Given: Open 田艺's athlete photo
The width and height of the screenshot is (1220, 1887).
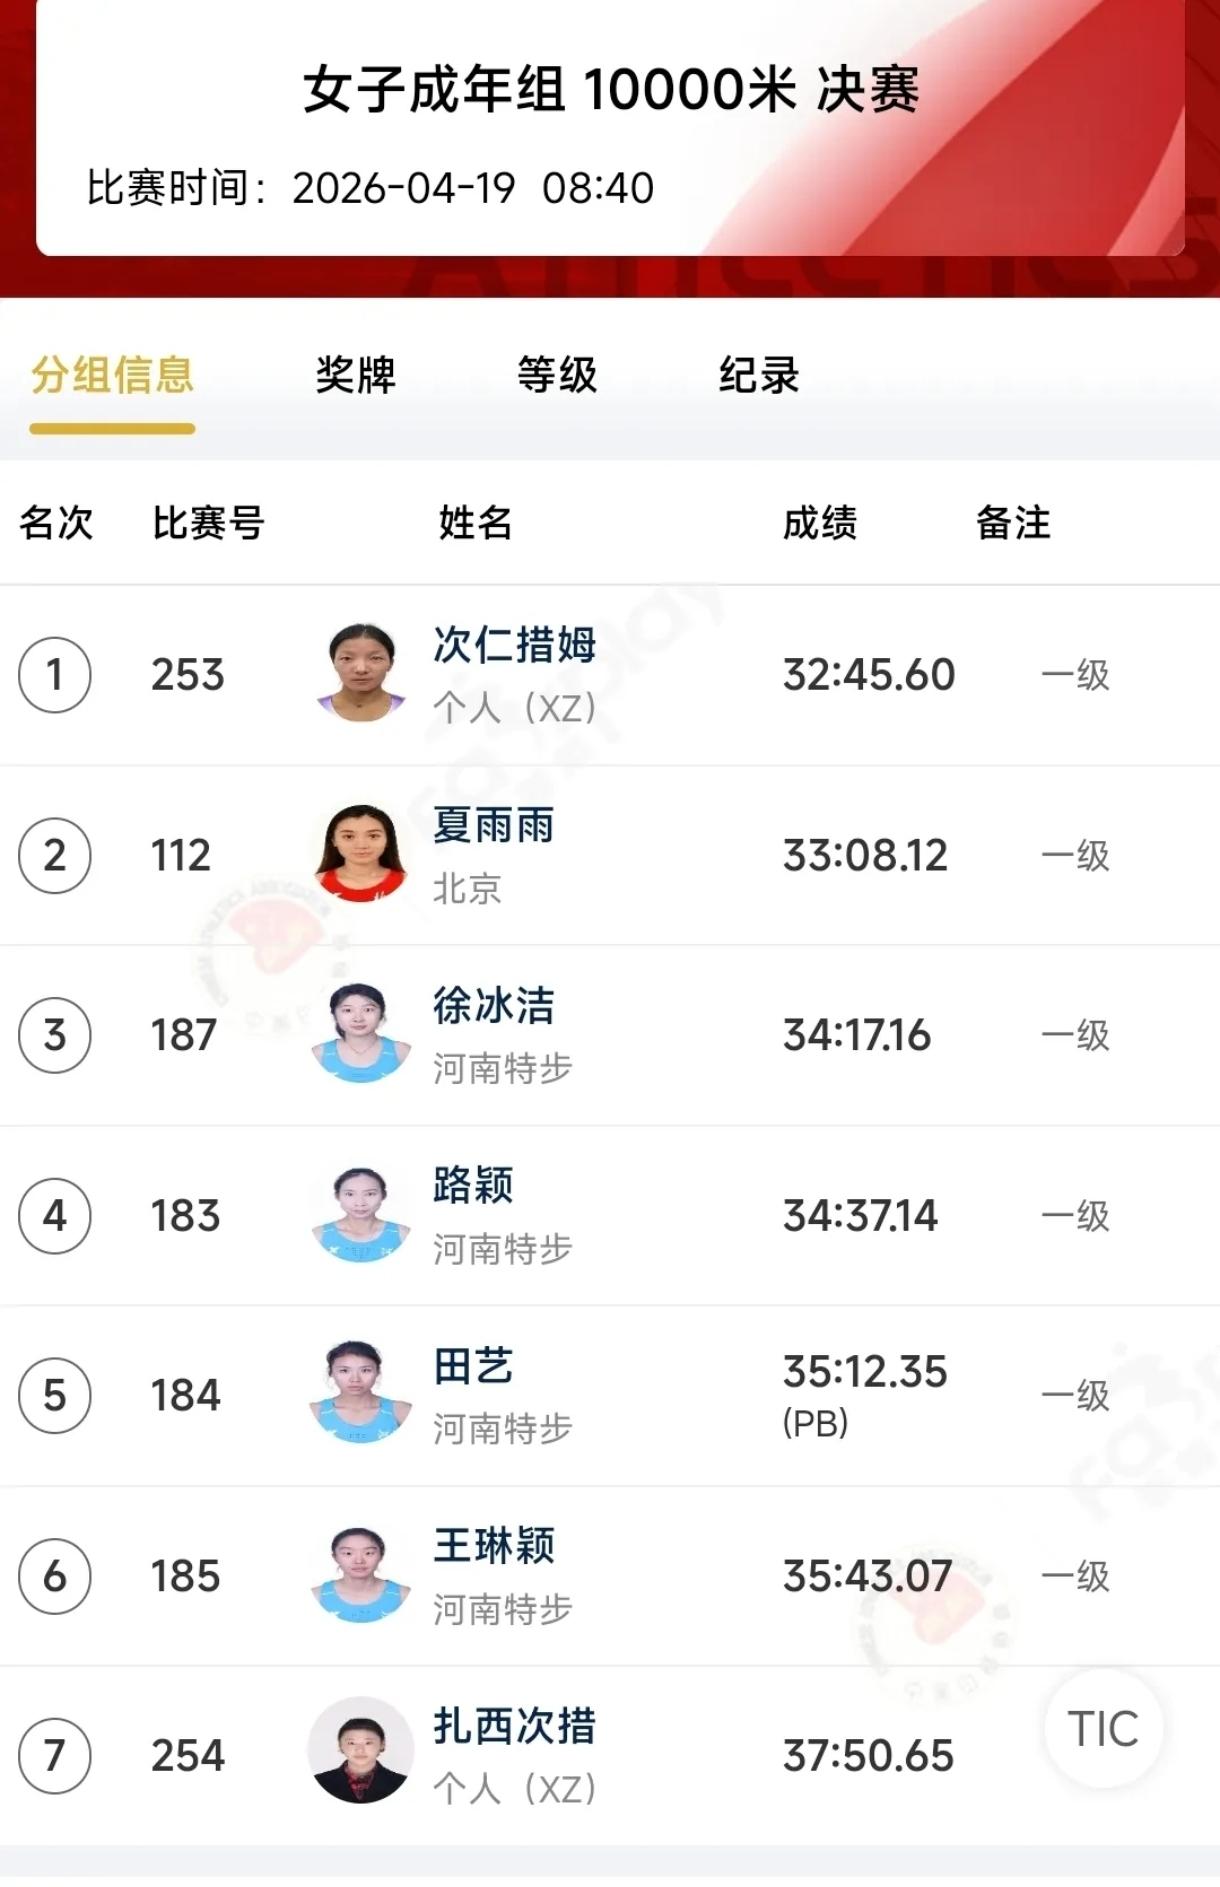Looking at the screenshot, I should (x=361, y=1395).
